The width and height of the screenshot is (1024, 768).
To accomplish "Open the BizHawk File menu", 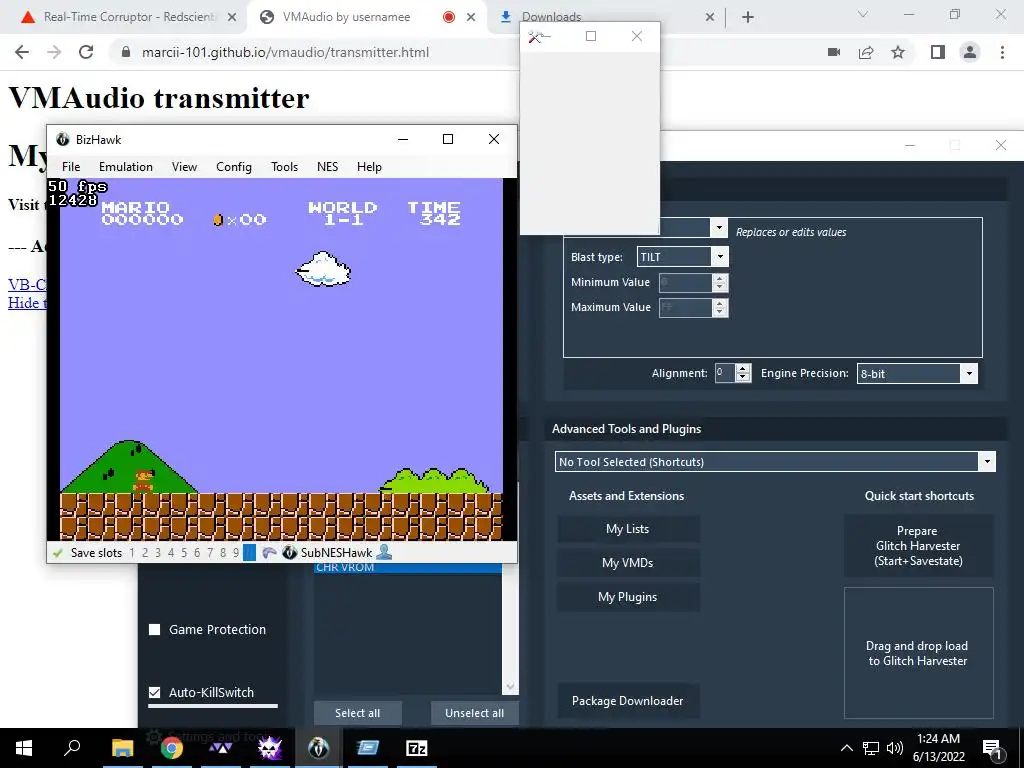I will click(71, 167).
